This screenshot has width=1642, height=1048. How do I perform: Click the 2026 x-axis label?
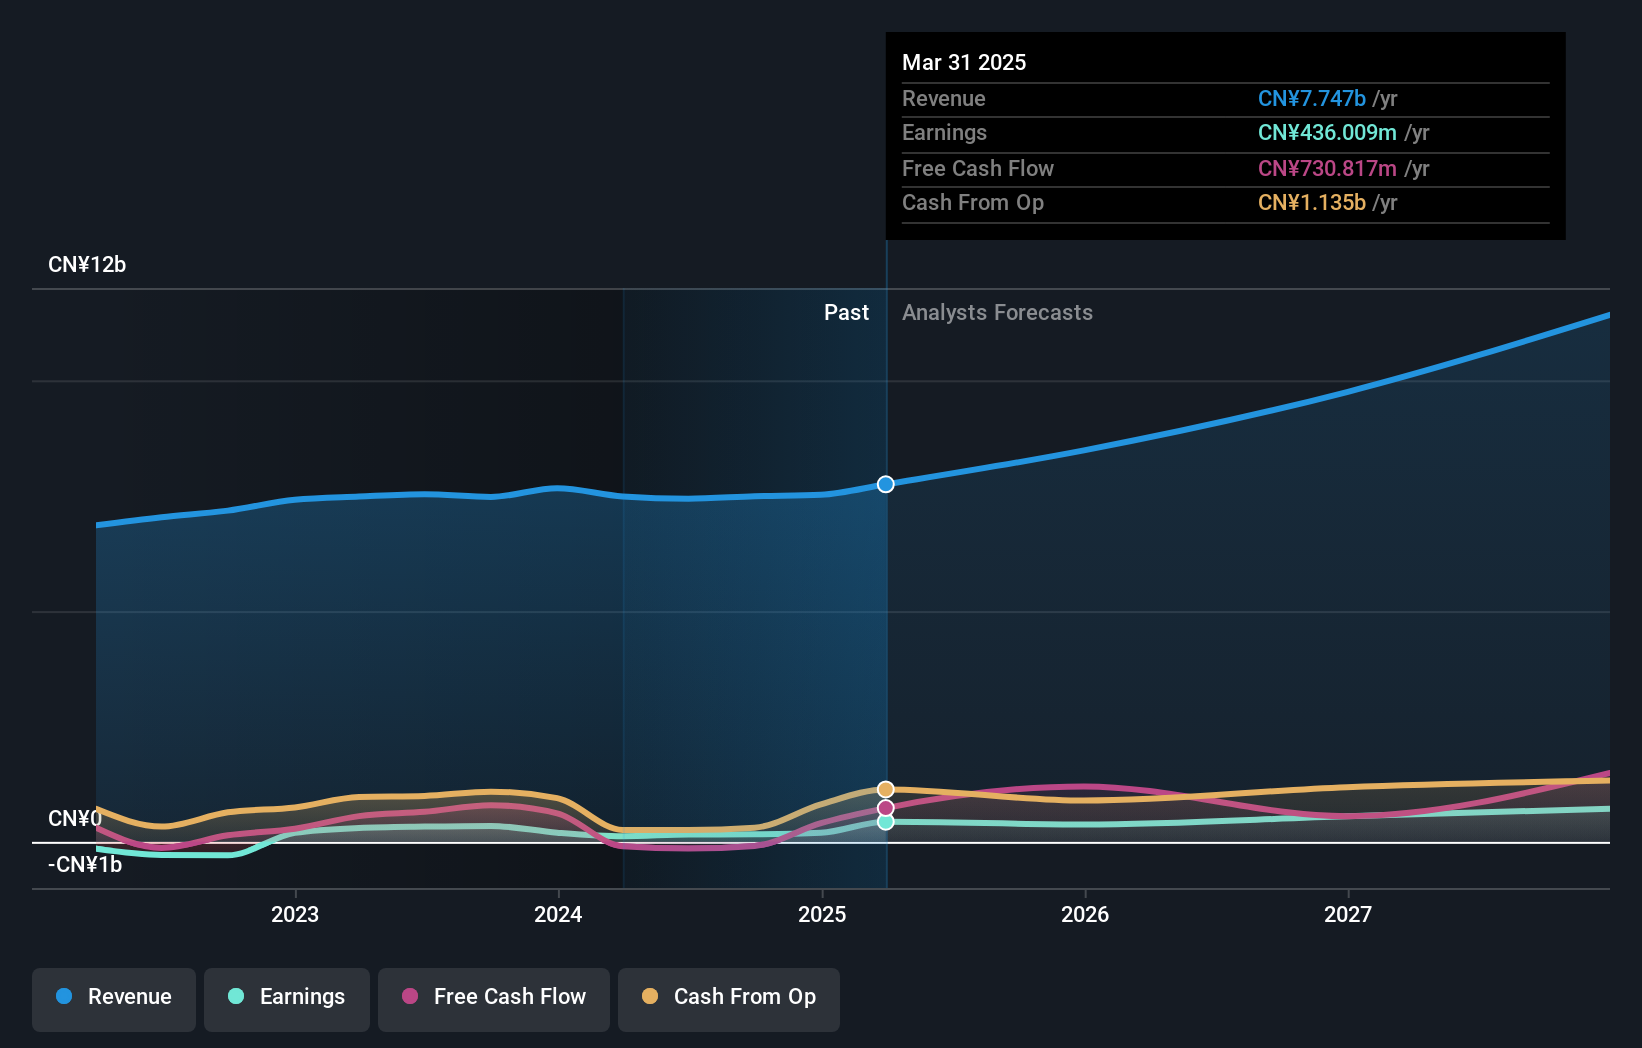tap(1085, 915)
